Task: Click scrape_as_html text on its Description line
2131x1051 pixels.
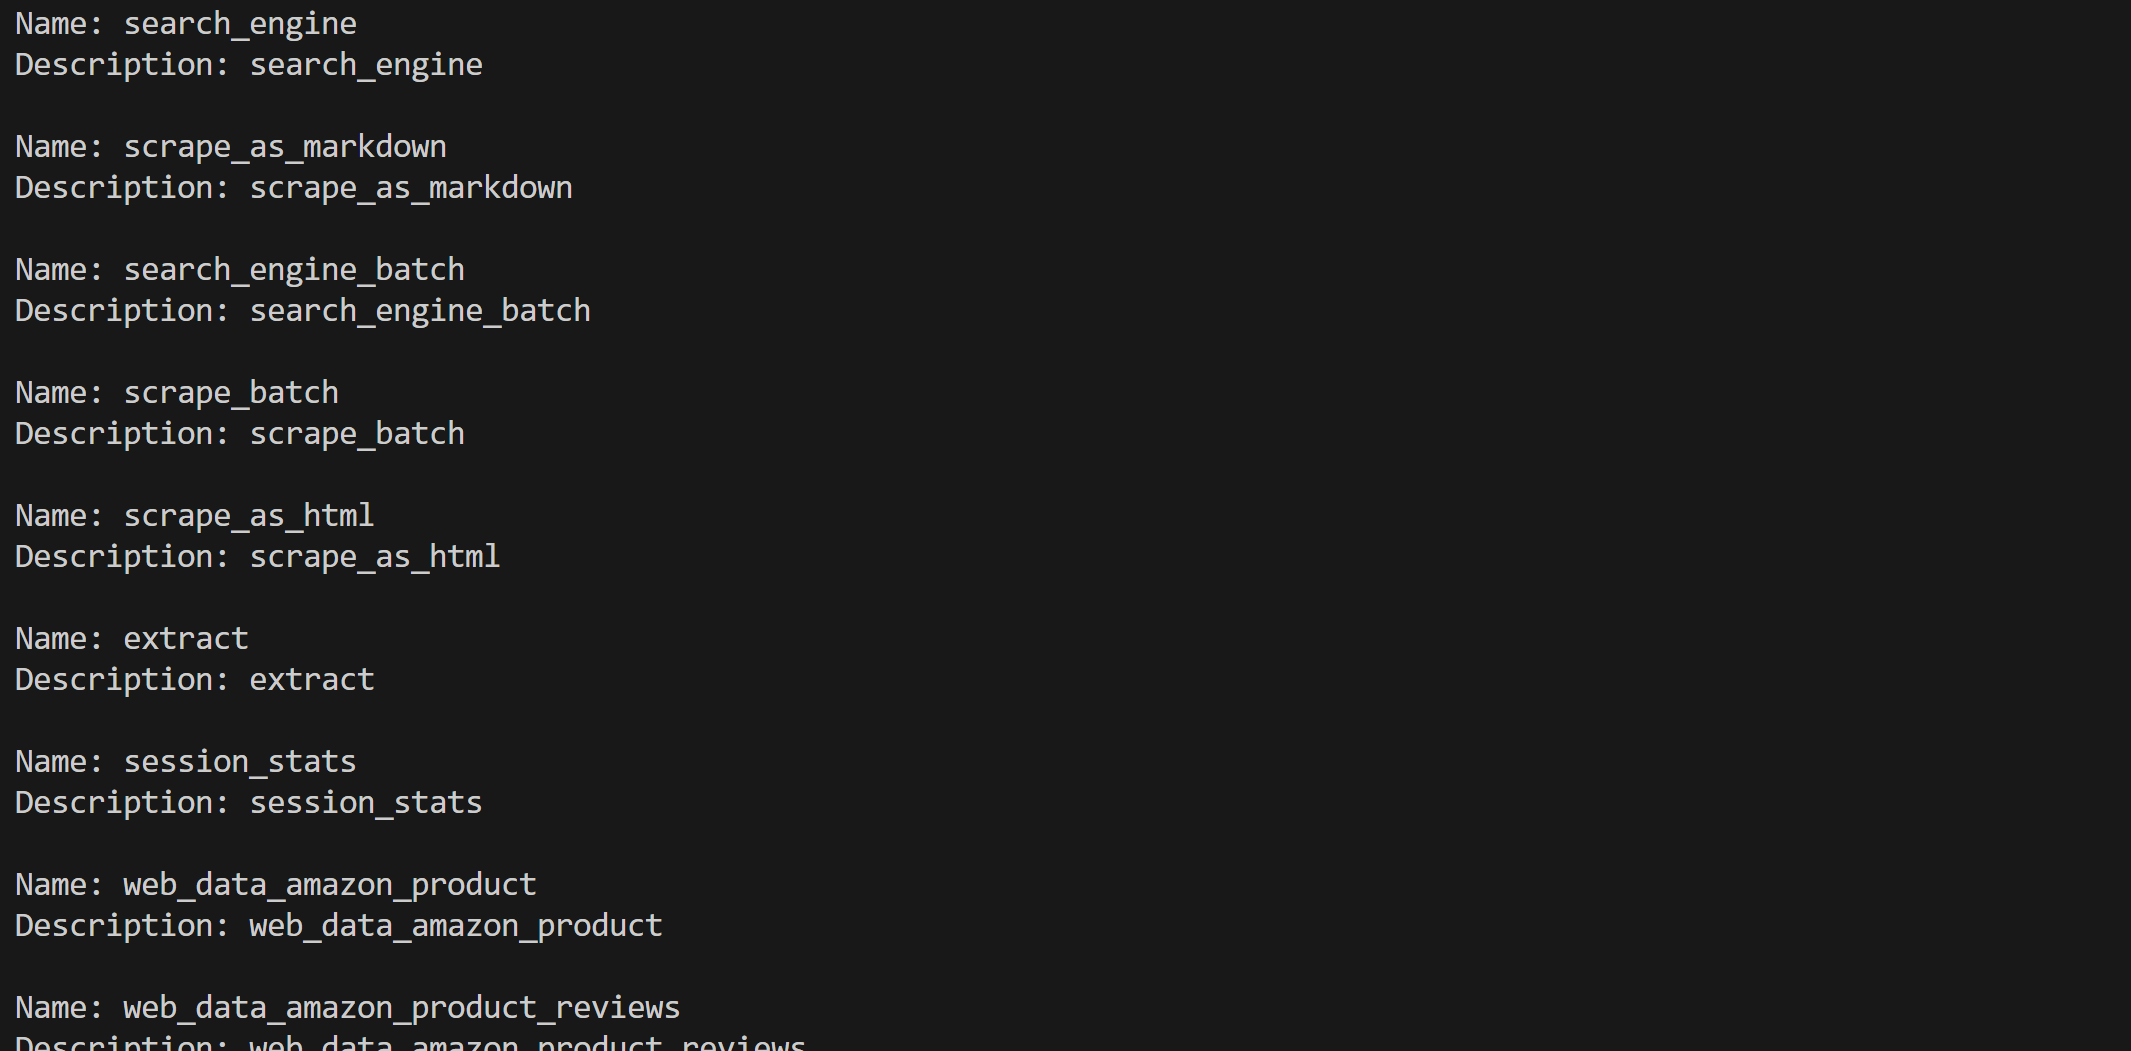Action: point(375,557)
